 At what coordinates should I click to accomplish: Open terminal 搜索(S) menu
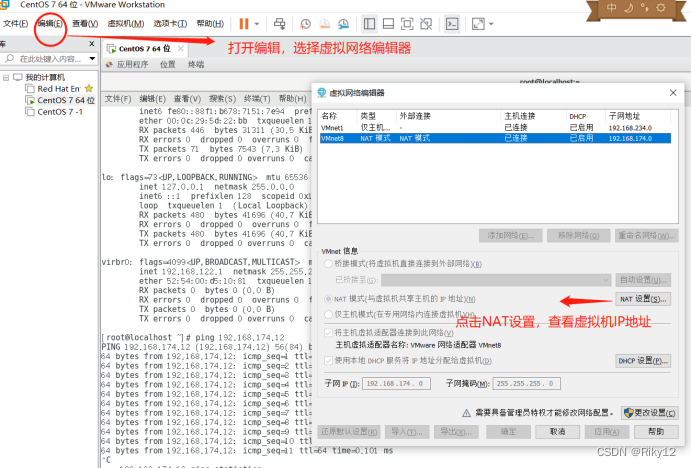pos(222,99)
